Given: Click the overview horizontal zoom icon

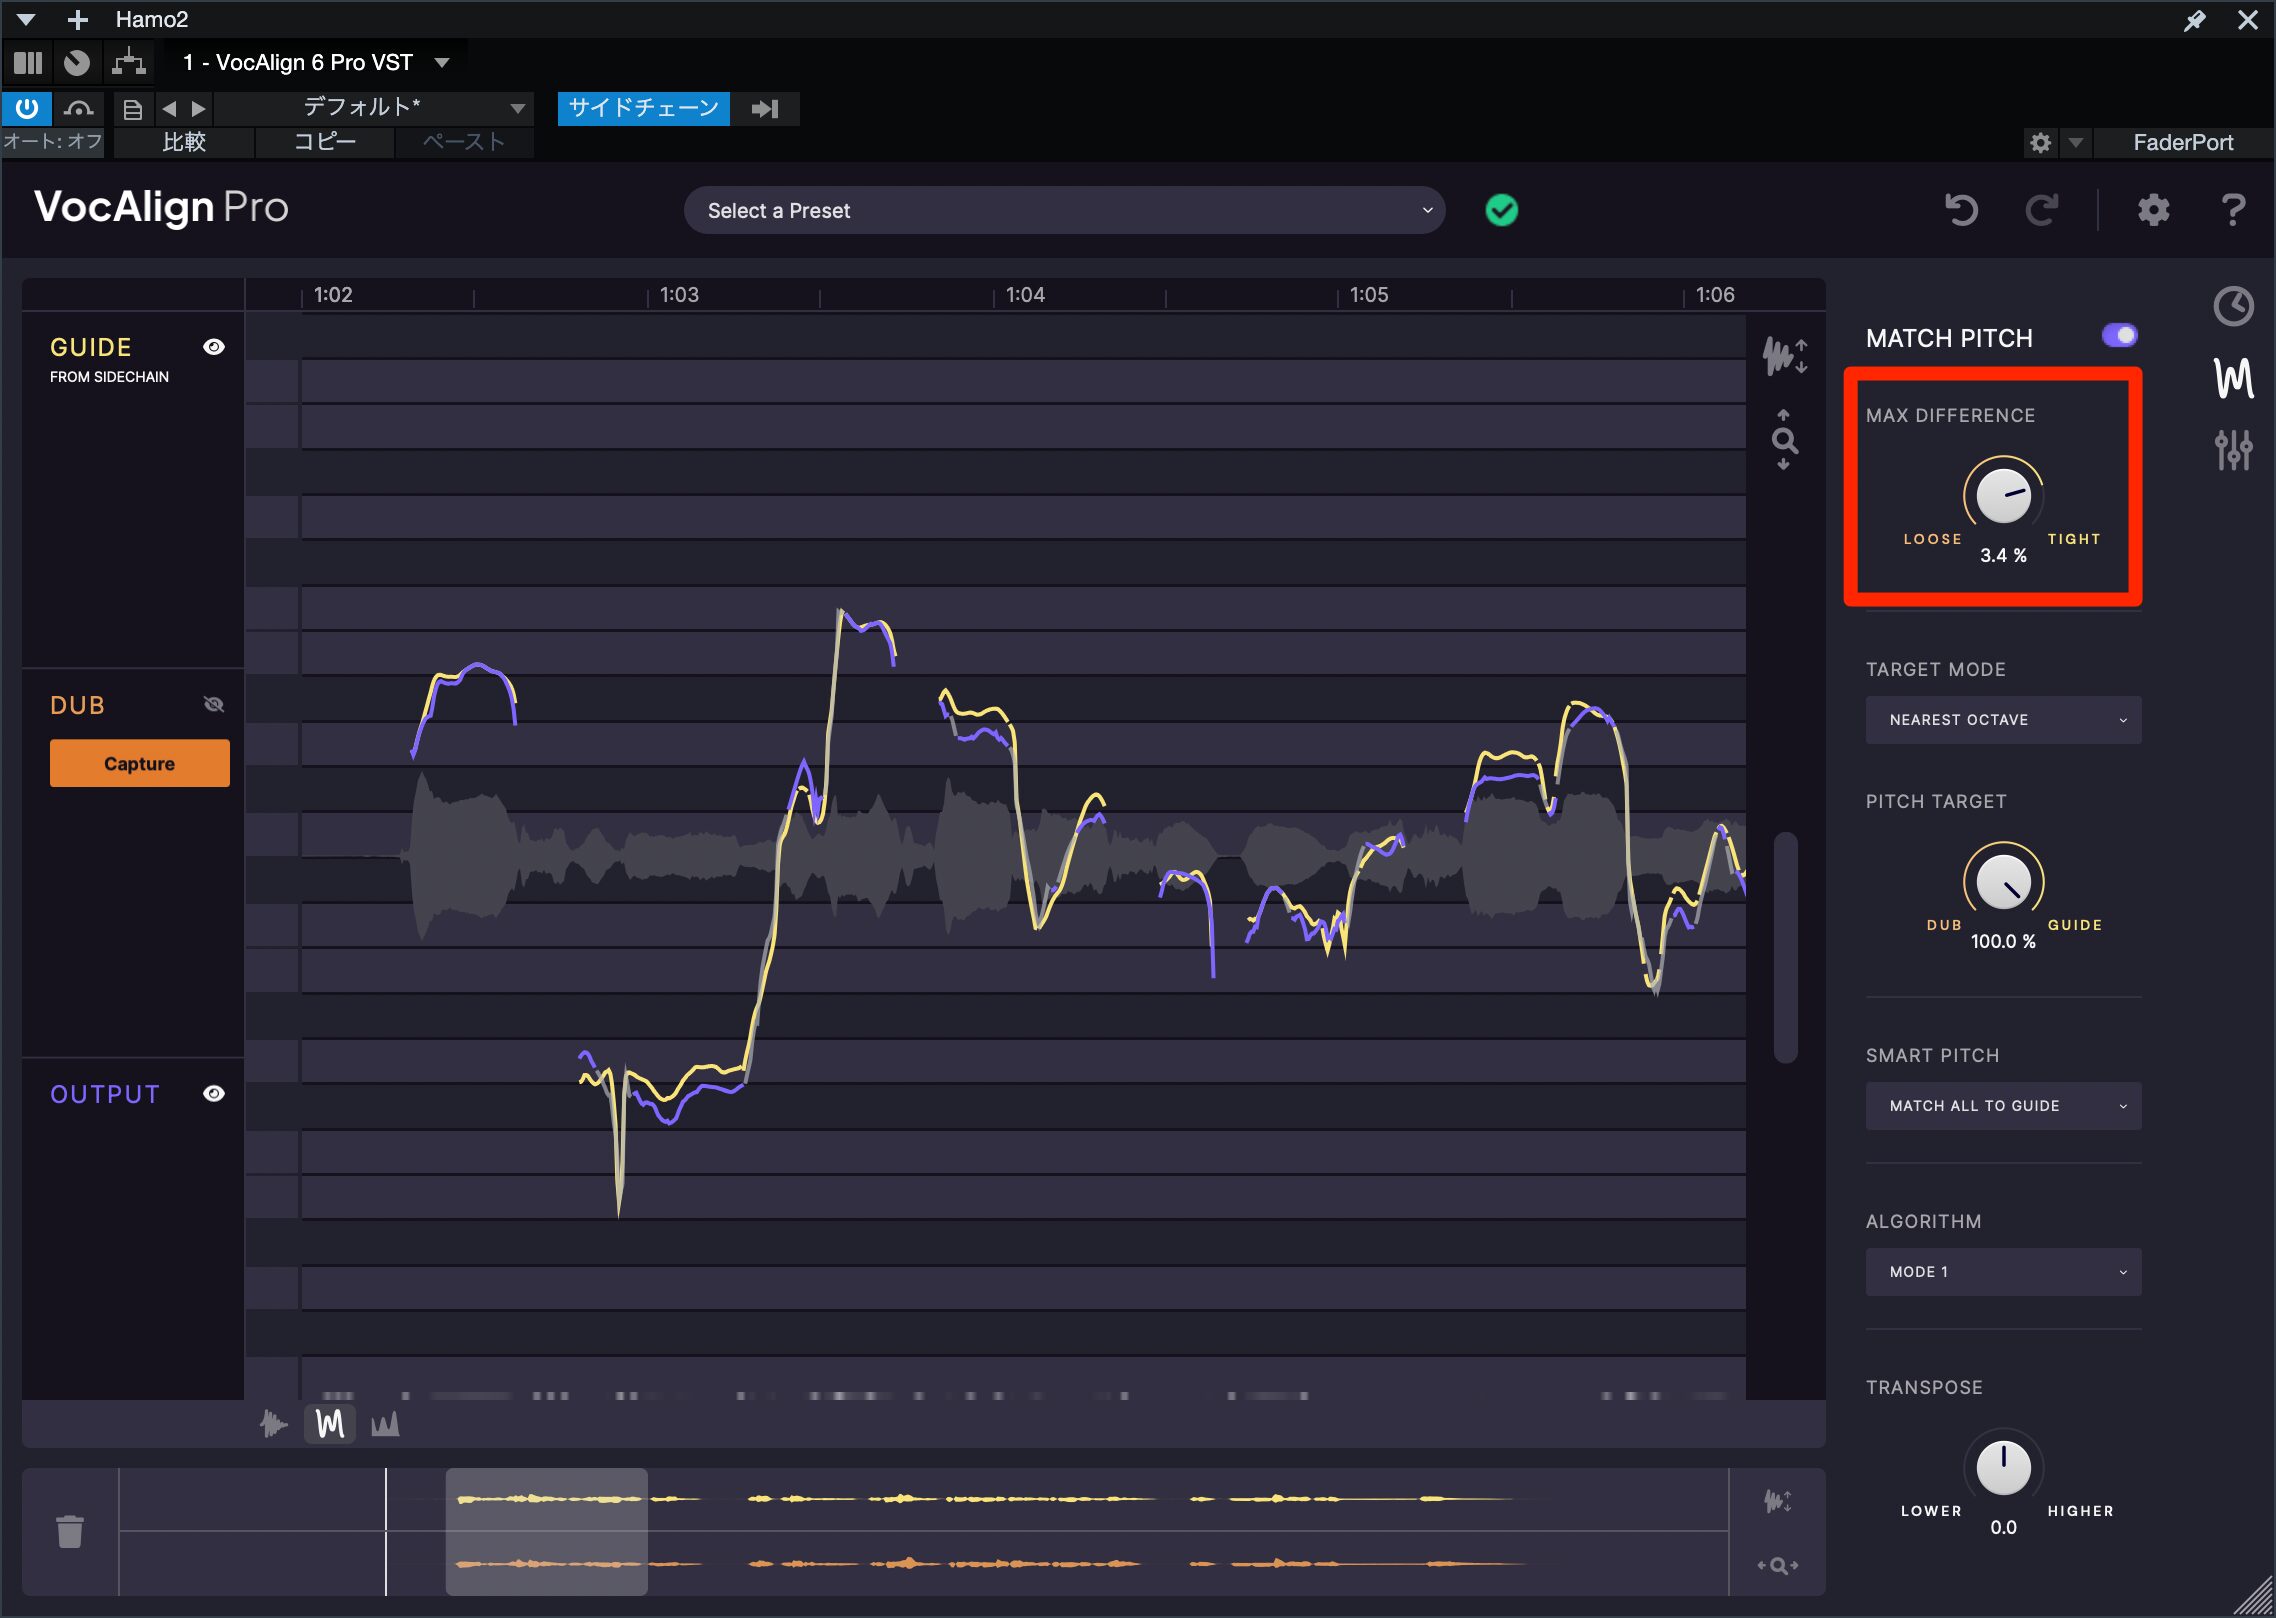Looking at the screenshot, I should (x=1777, y=1565).
